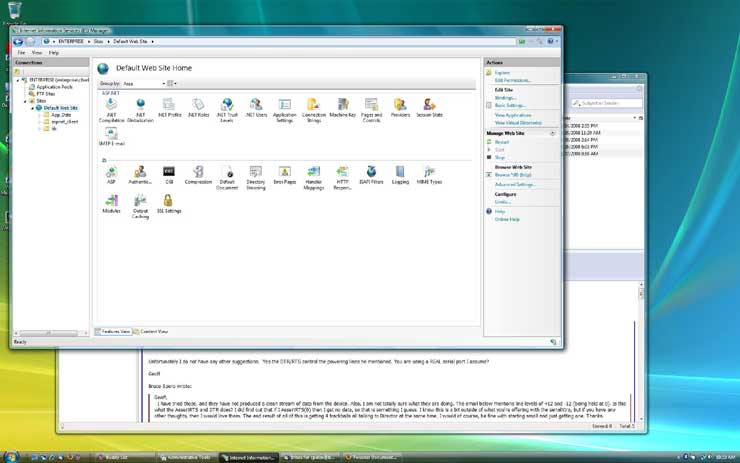Open the Error Pages feature
Viewport: 740px width, 463px height.
click(x=285, y=175)
